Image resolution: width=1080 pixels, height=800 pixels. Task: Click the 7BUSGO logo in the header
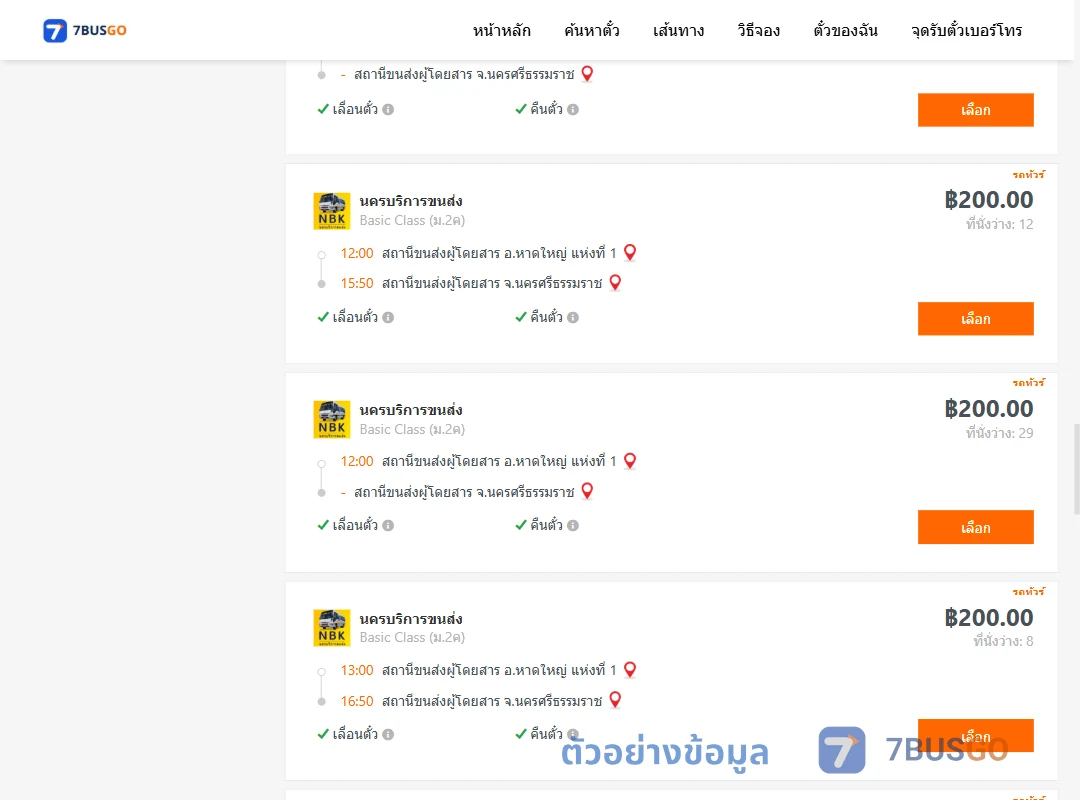85,30
